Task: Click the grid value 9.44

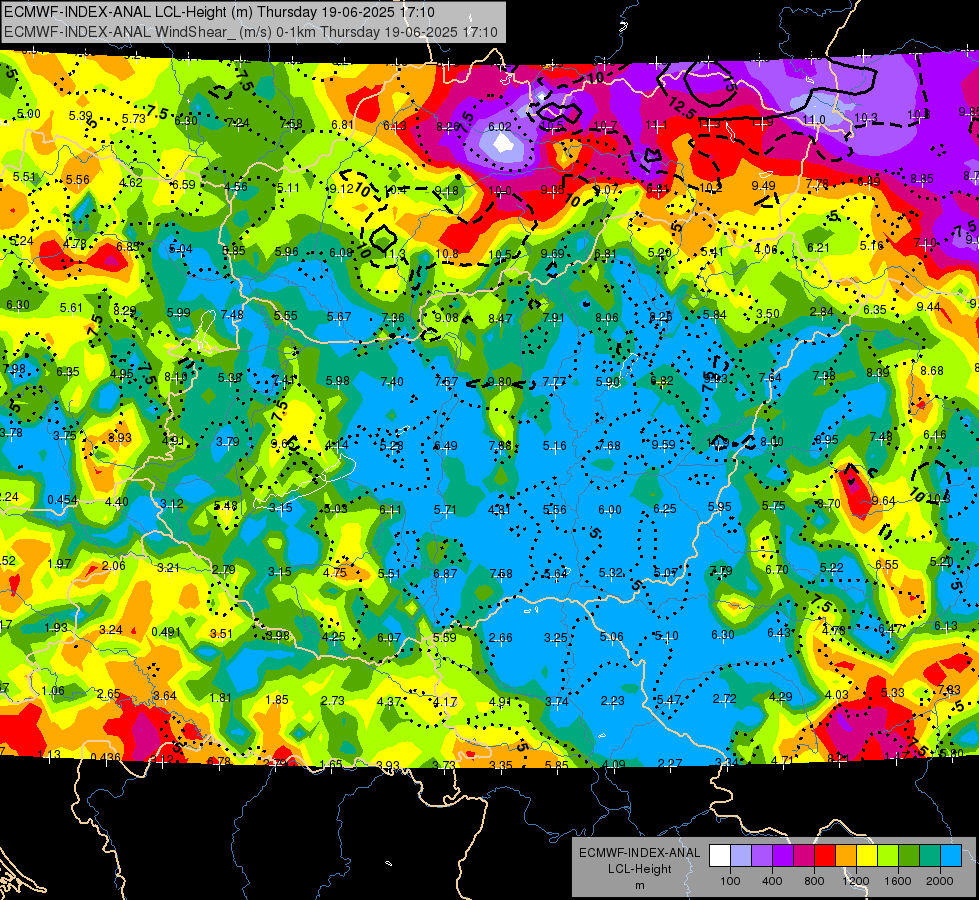Action: [x=928, y=306]
